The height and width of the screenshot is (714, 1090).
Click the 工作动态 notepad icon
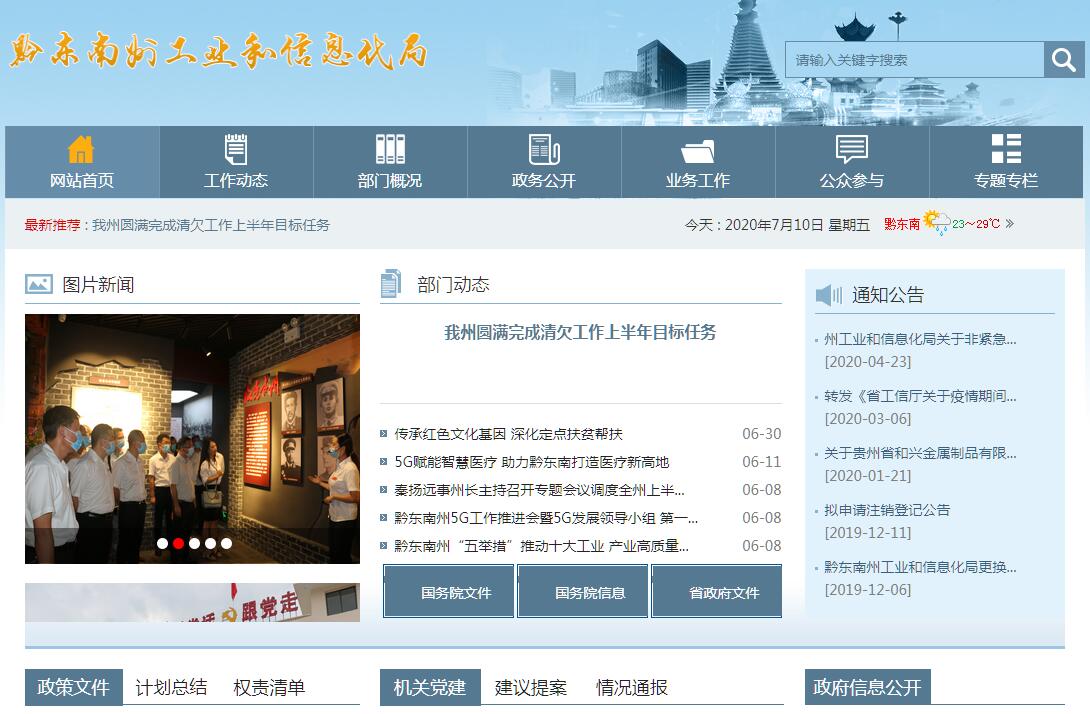coord(236,149)
